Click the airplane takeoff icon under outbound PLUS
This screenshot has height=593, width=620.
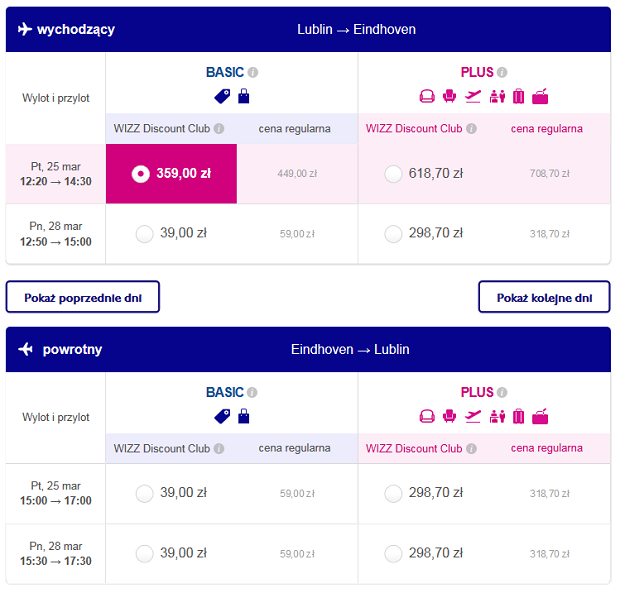point(473,96)
